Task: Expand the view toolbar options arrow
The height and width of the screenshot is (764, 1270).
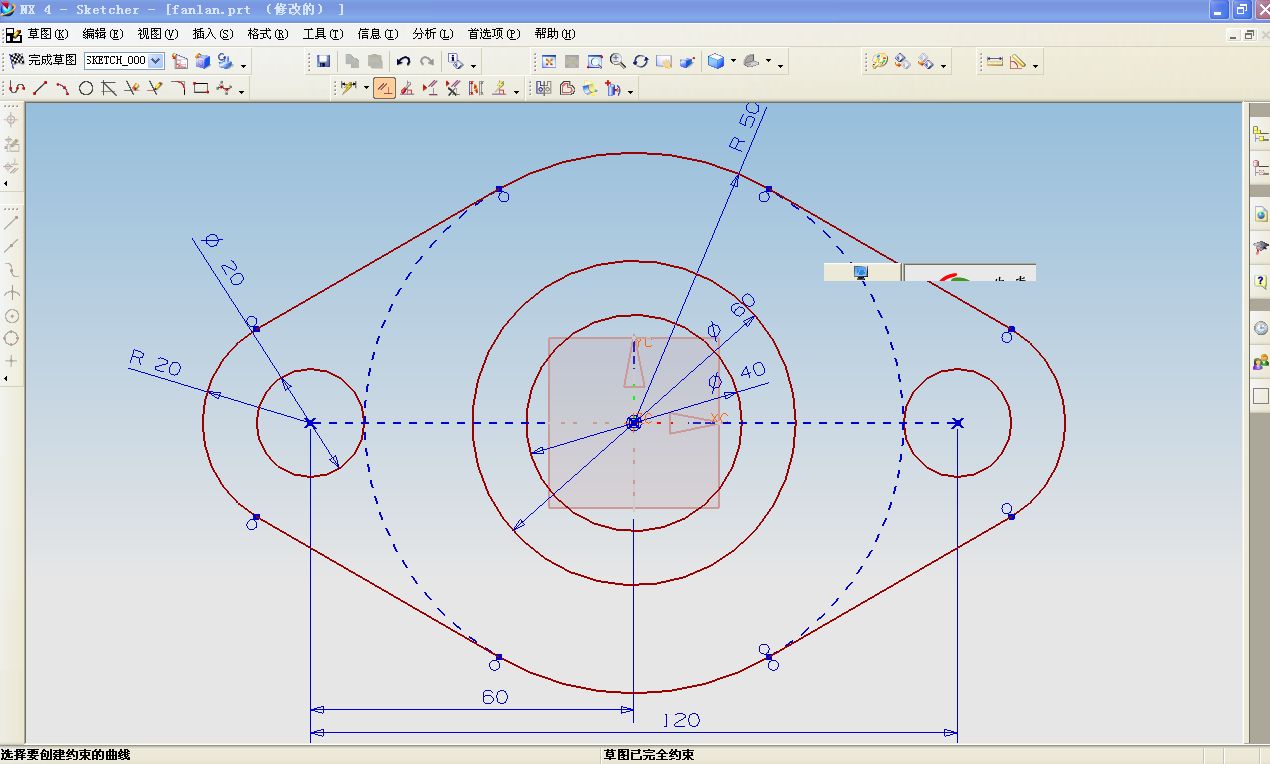Action: 781,66
